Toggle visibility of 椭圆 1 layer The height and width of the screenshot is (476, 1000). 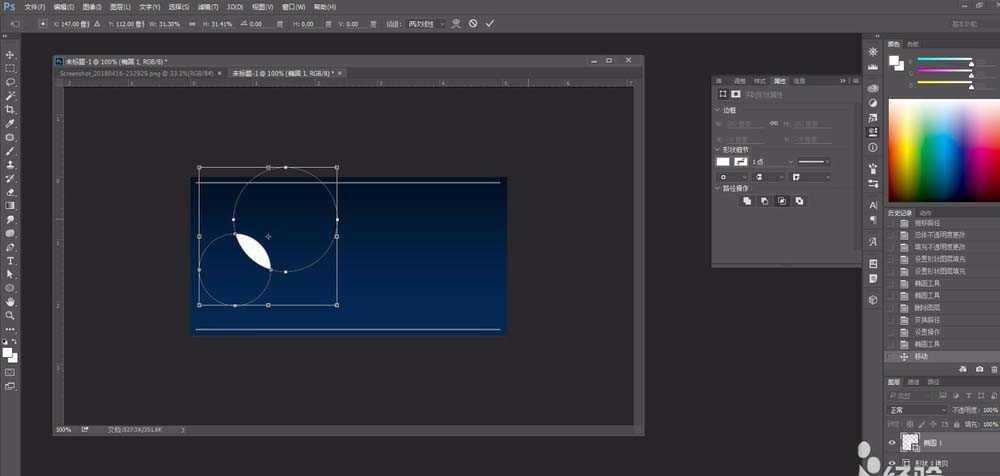click(892, 442)
